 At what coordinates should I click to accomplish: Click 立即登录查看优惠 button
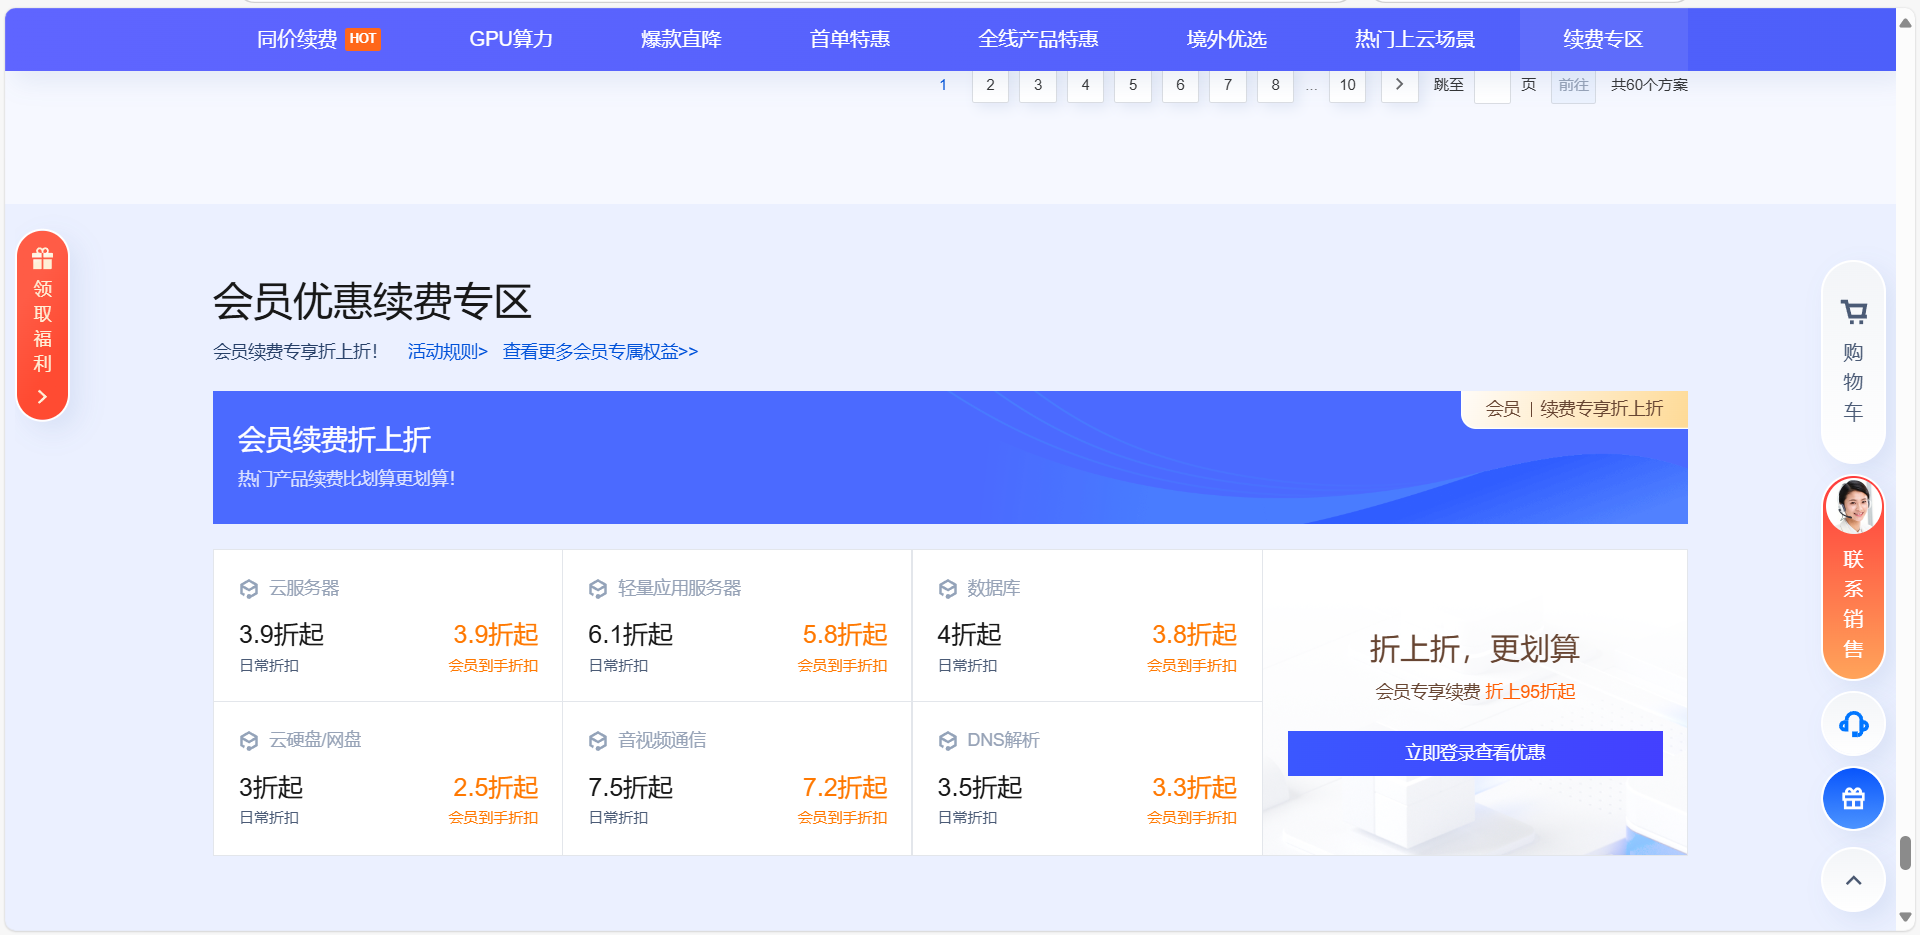pyautogui.click(x=1474, y=753)
